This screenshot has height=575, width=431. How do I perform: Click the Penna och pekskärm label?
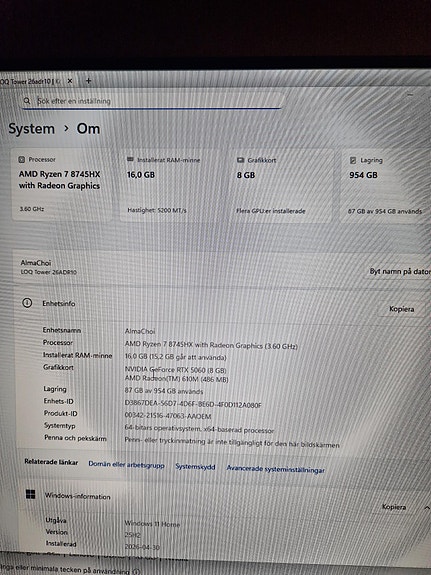(75, 438)
